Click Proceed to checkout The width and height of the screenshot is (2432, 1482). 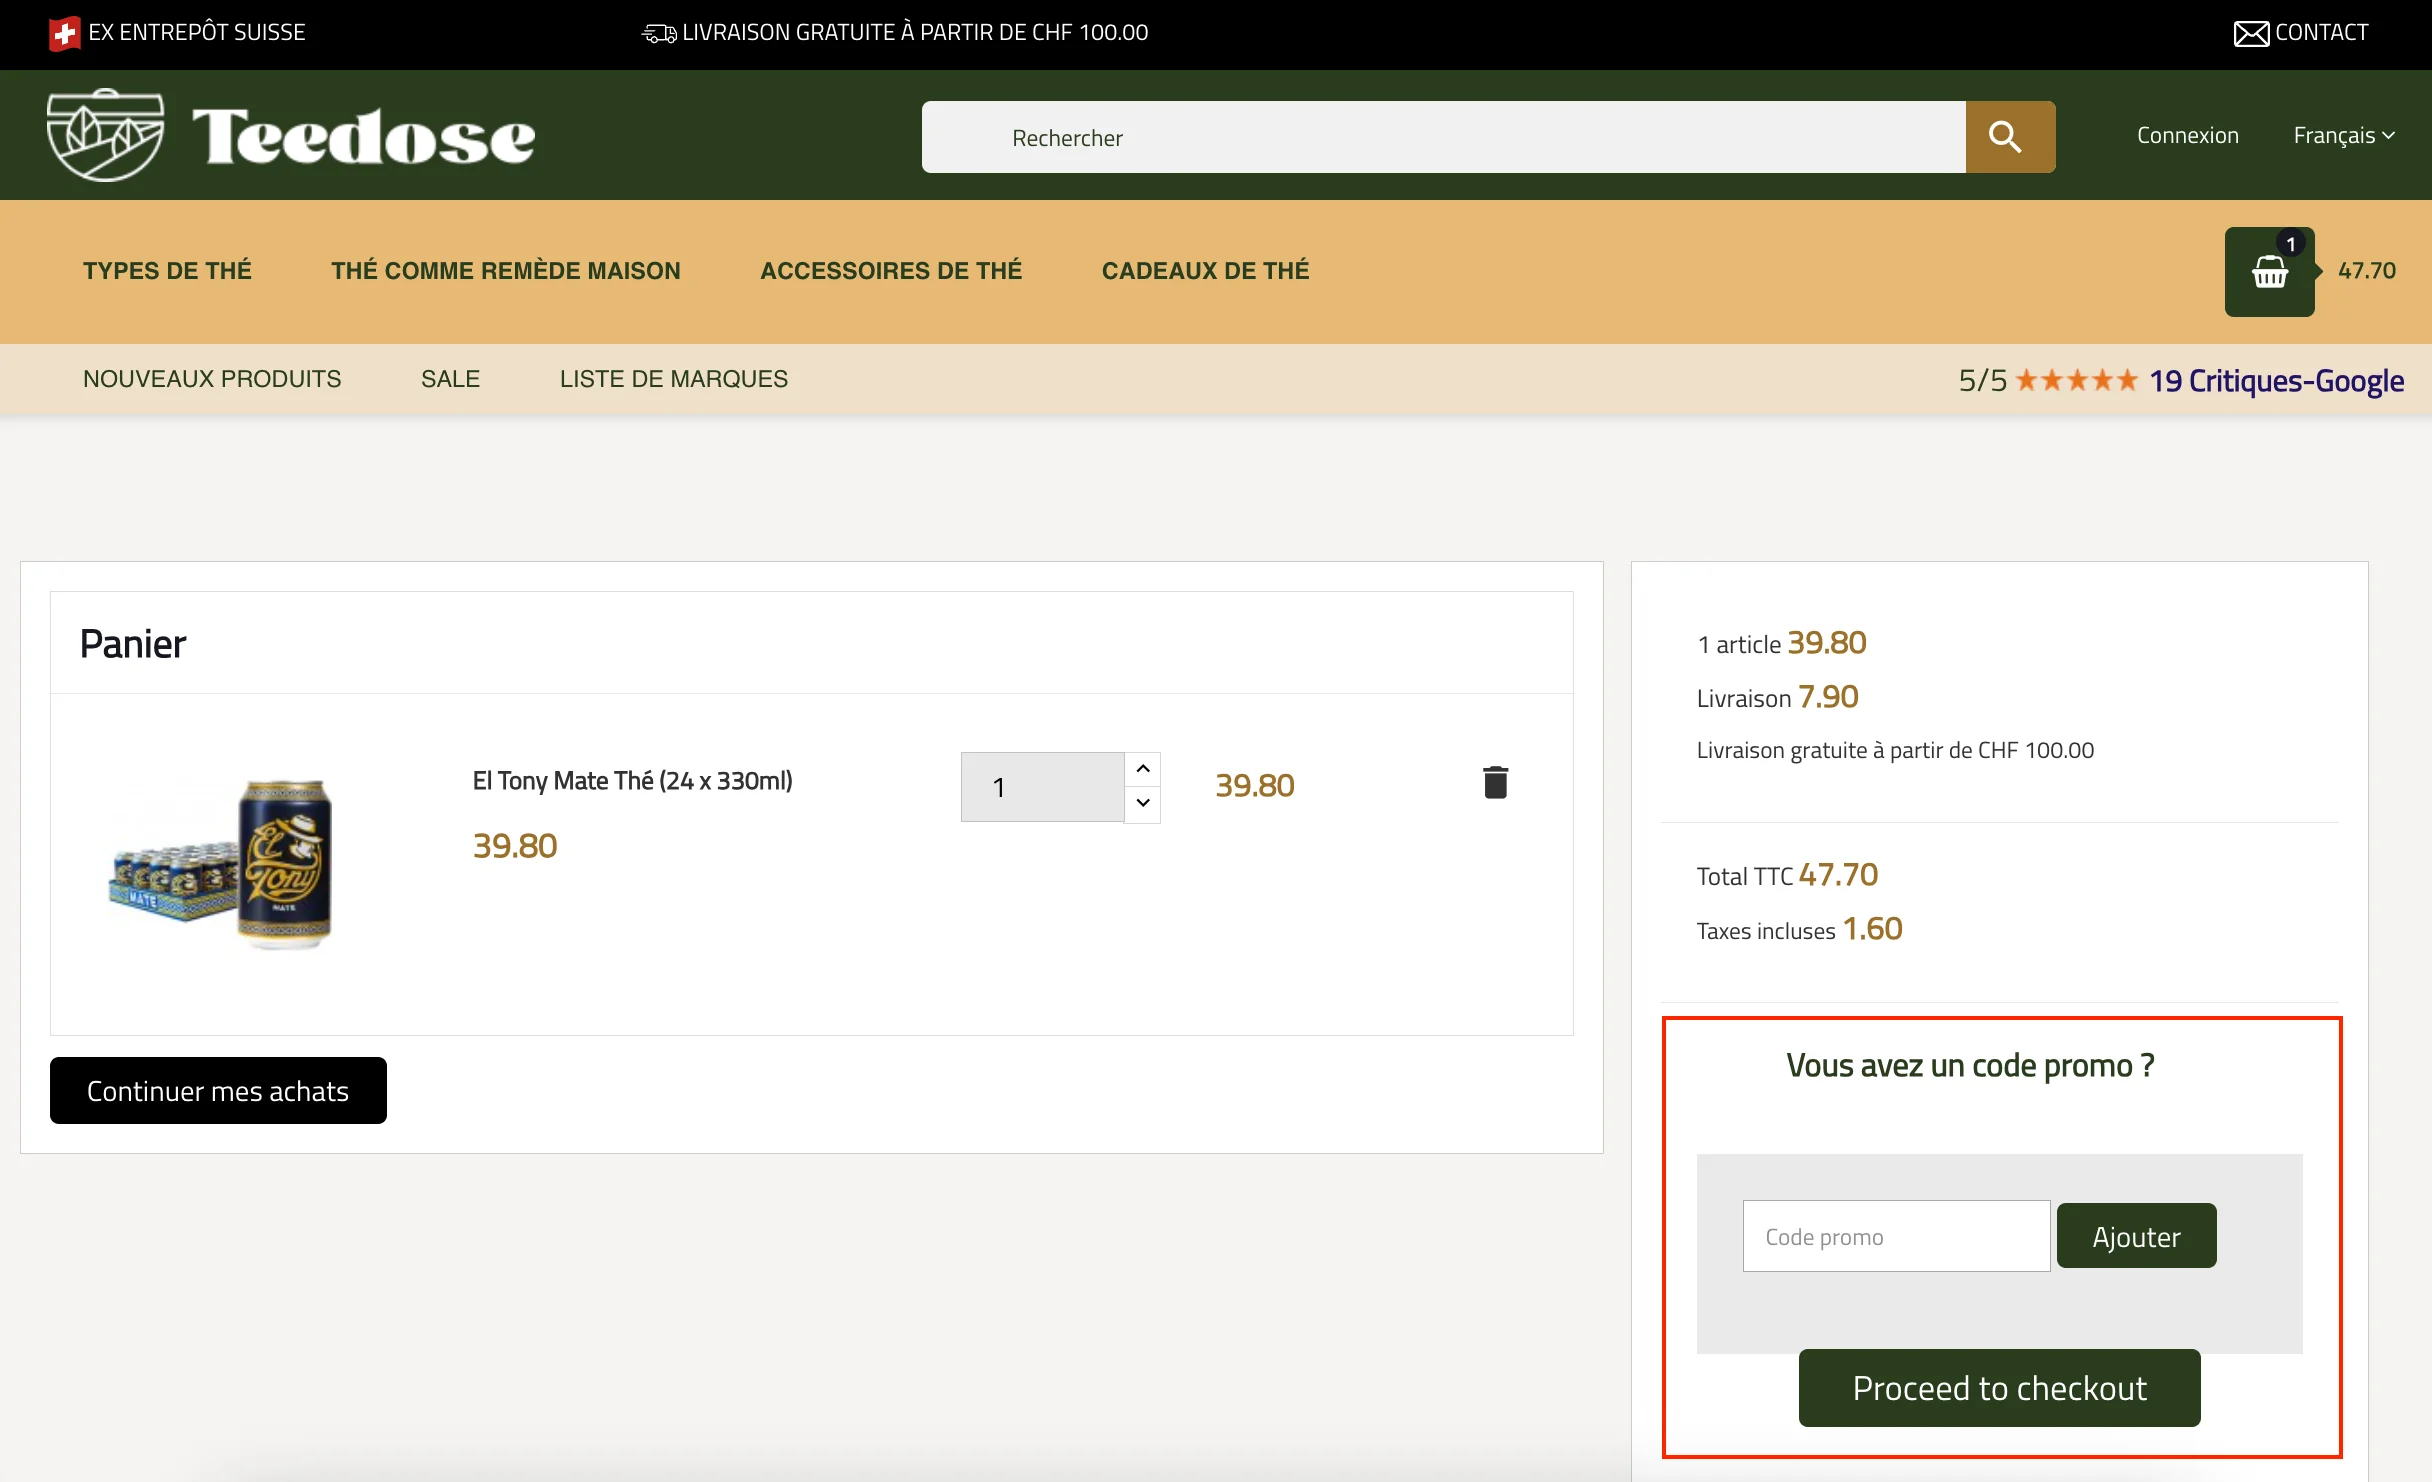coord(1998,1388)
